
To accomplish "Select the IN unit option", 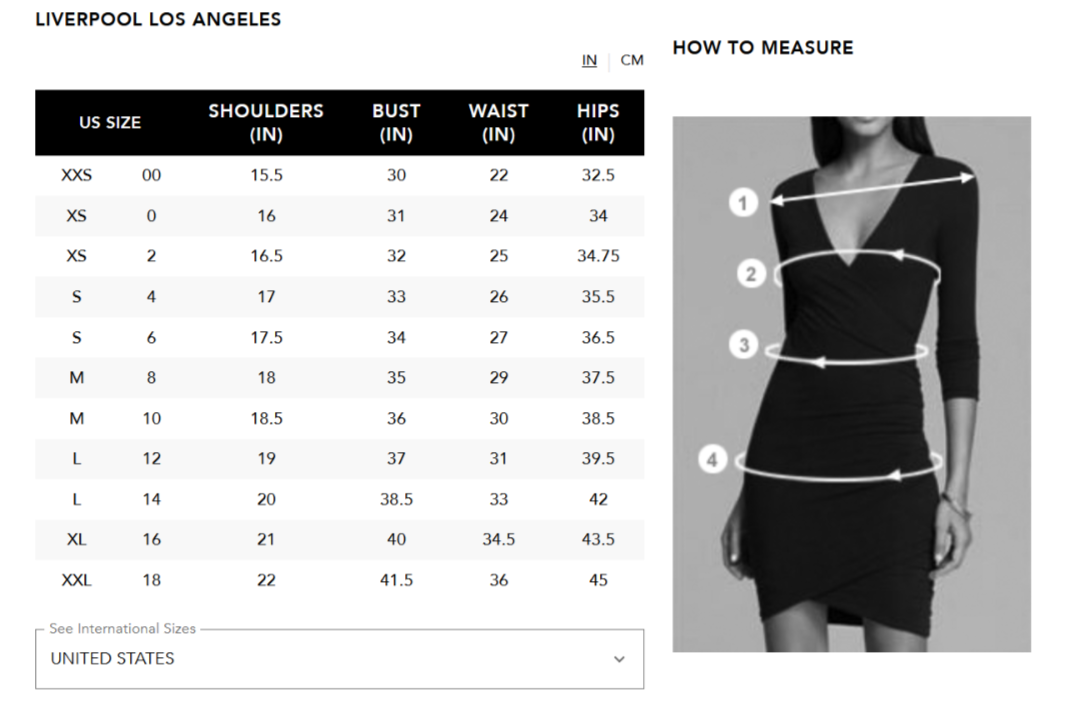I will (x=589, y=60).
